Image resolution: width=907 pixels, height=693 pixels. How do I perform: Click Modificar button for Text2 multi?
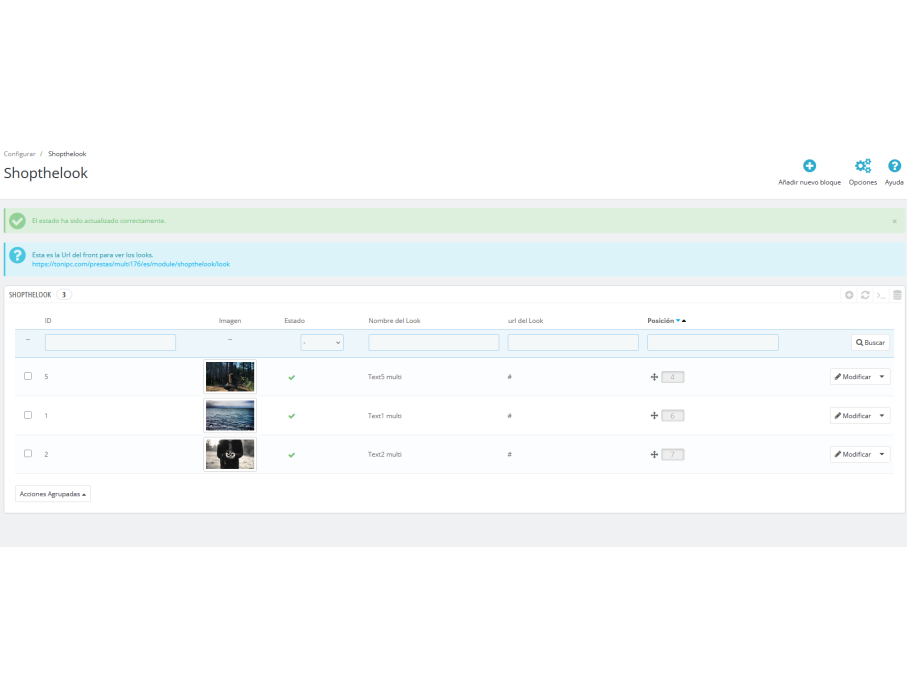[x=853, y=454]
